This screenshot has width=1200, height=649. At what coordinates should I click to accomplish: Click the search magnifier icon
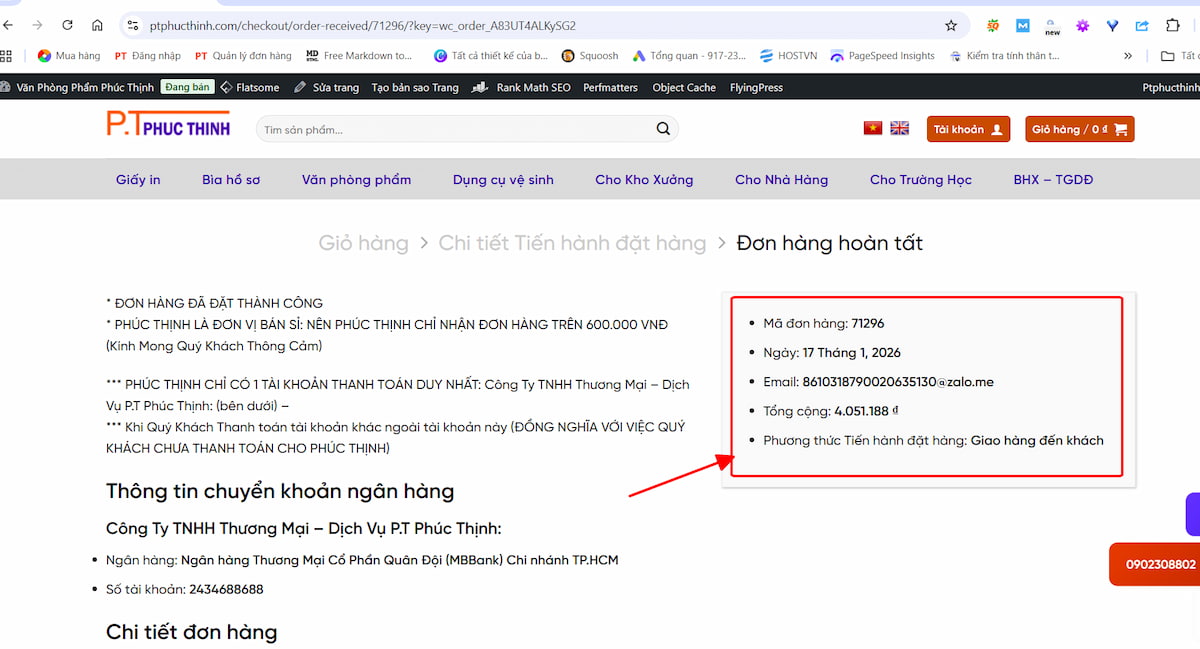pos(663,129)
